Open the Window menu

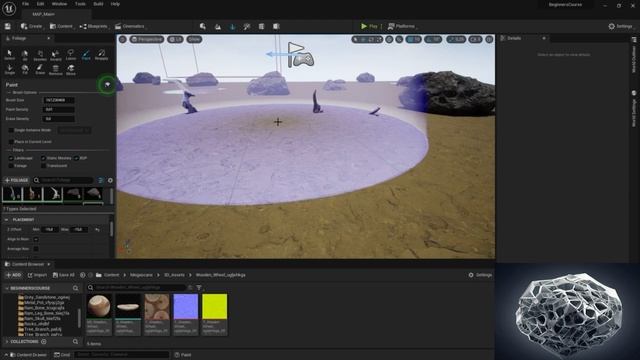point(60,4)
